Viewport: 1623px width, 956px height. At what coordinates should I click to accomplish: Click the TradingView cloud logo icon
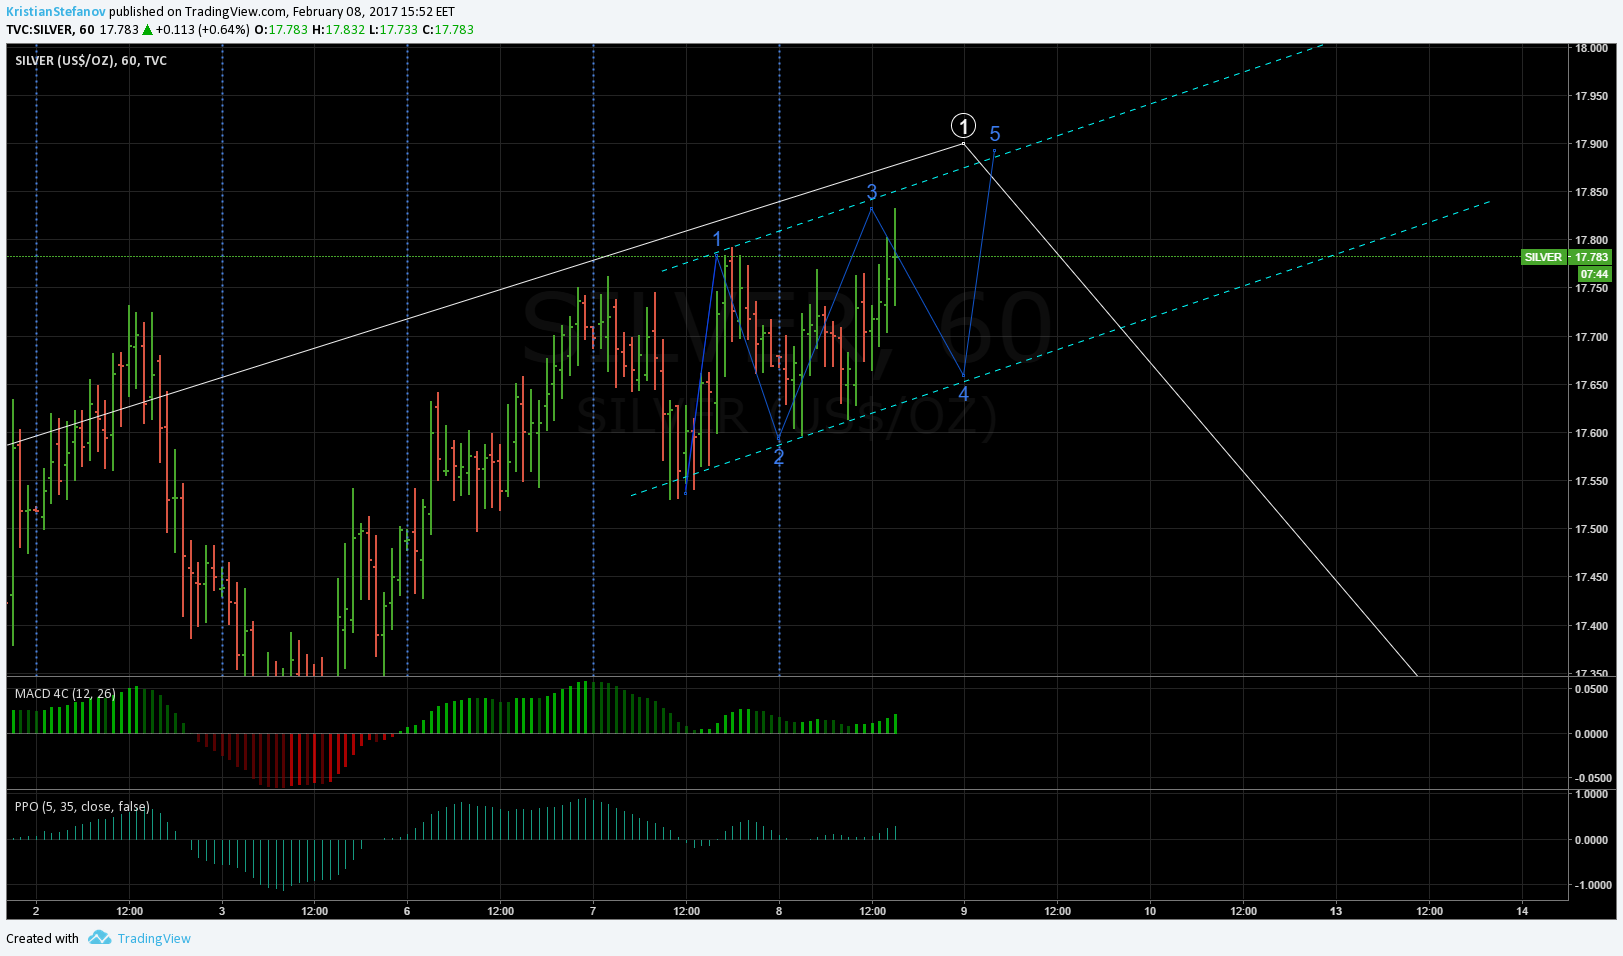[99, 938]
